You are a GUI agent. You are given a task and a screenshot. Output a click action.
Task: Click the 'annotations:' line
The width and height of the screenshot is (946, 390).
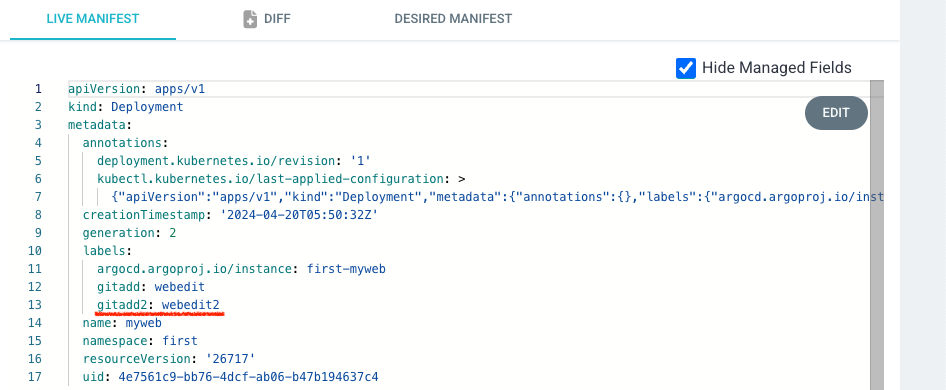click(125, 143)
